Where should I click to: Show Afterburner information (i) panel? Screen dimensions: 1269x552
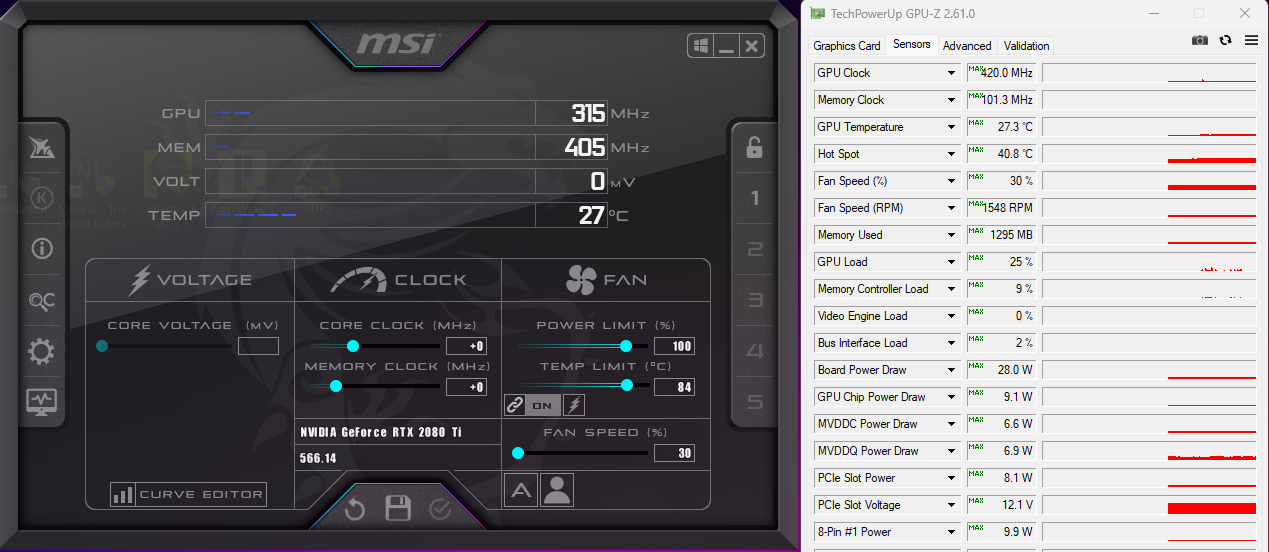click(x=42, y=249)
